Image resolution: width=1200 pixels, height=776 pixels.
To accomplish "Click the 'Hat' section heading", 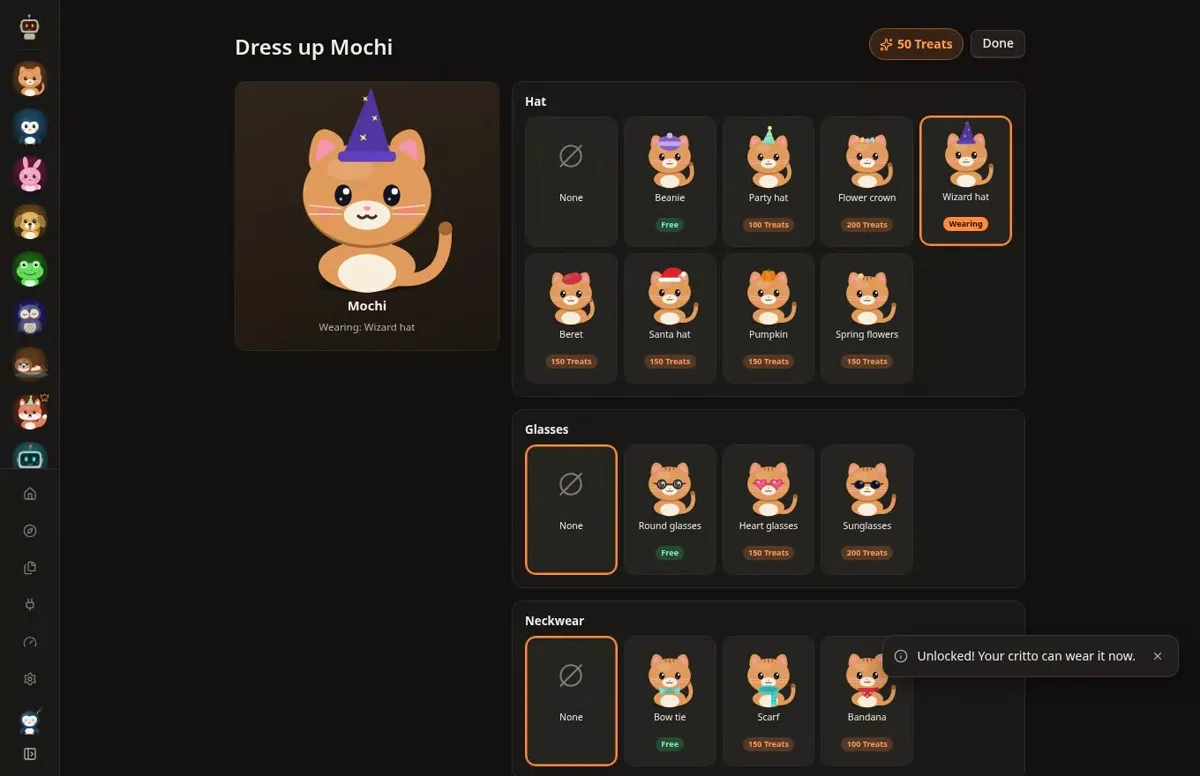I will tap(536, 101).
